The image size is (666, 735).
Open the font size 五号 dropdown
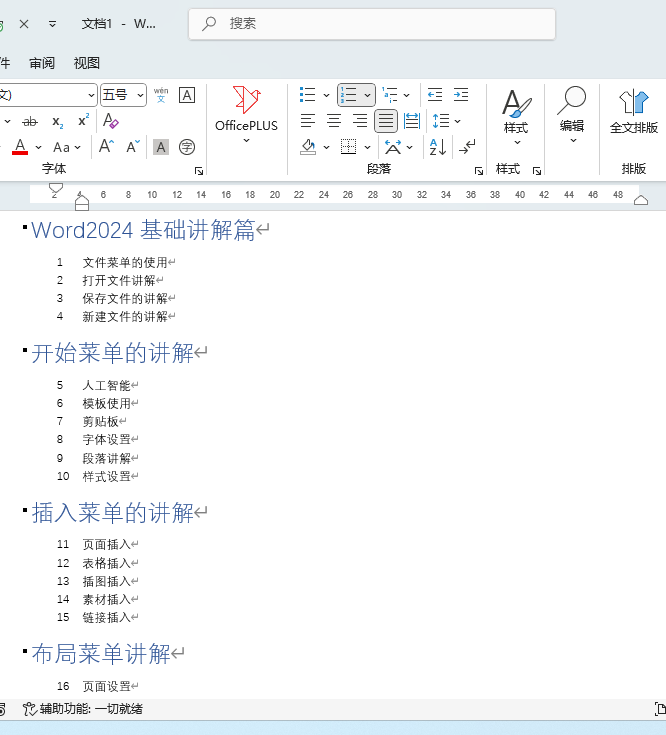140,96
